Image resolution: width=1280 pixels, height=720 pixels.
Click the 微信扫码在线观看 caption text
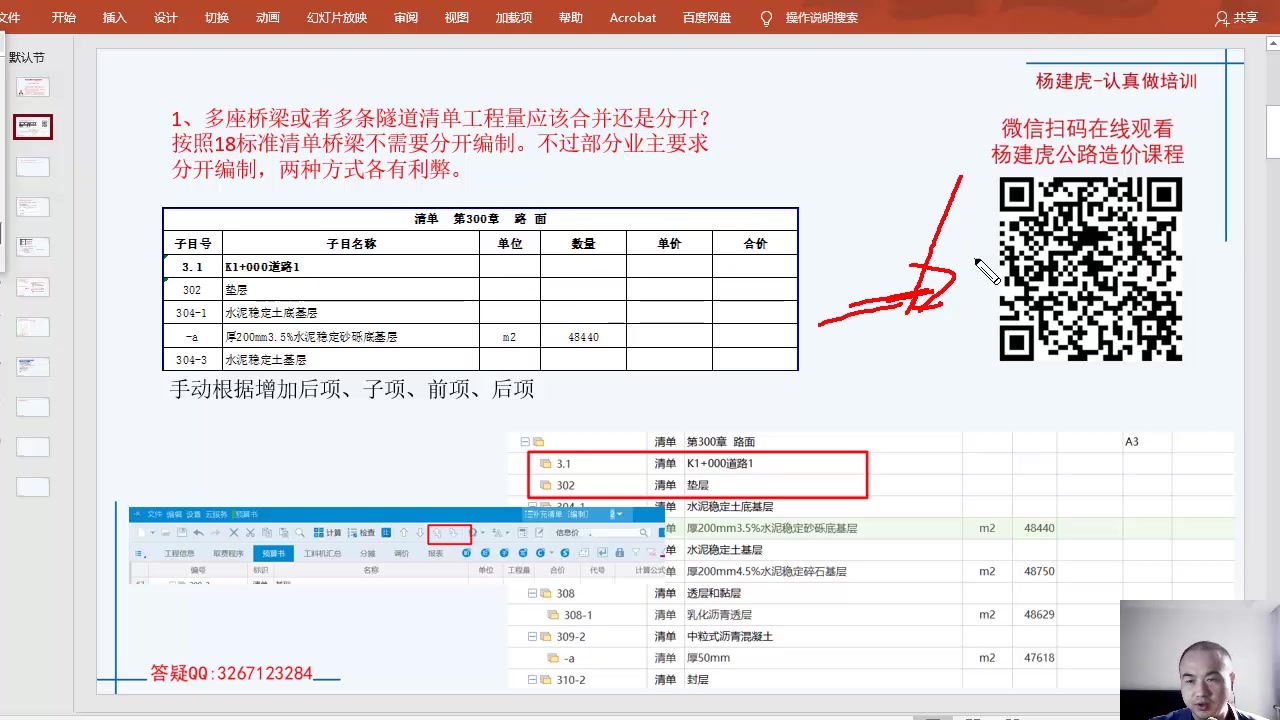(1087, 129)
